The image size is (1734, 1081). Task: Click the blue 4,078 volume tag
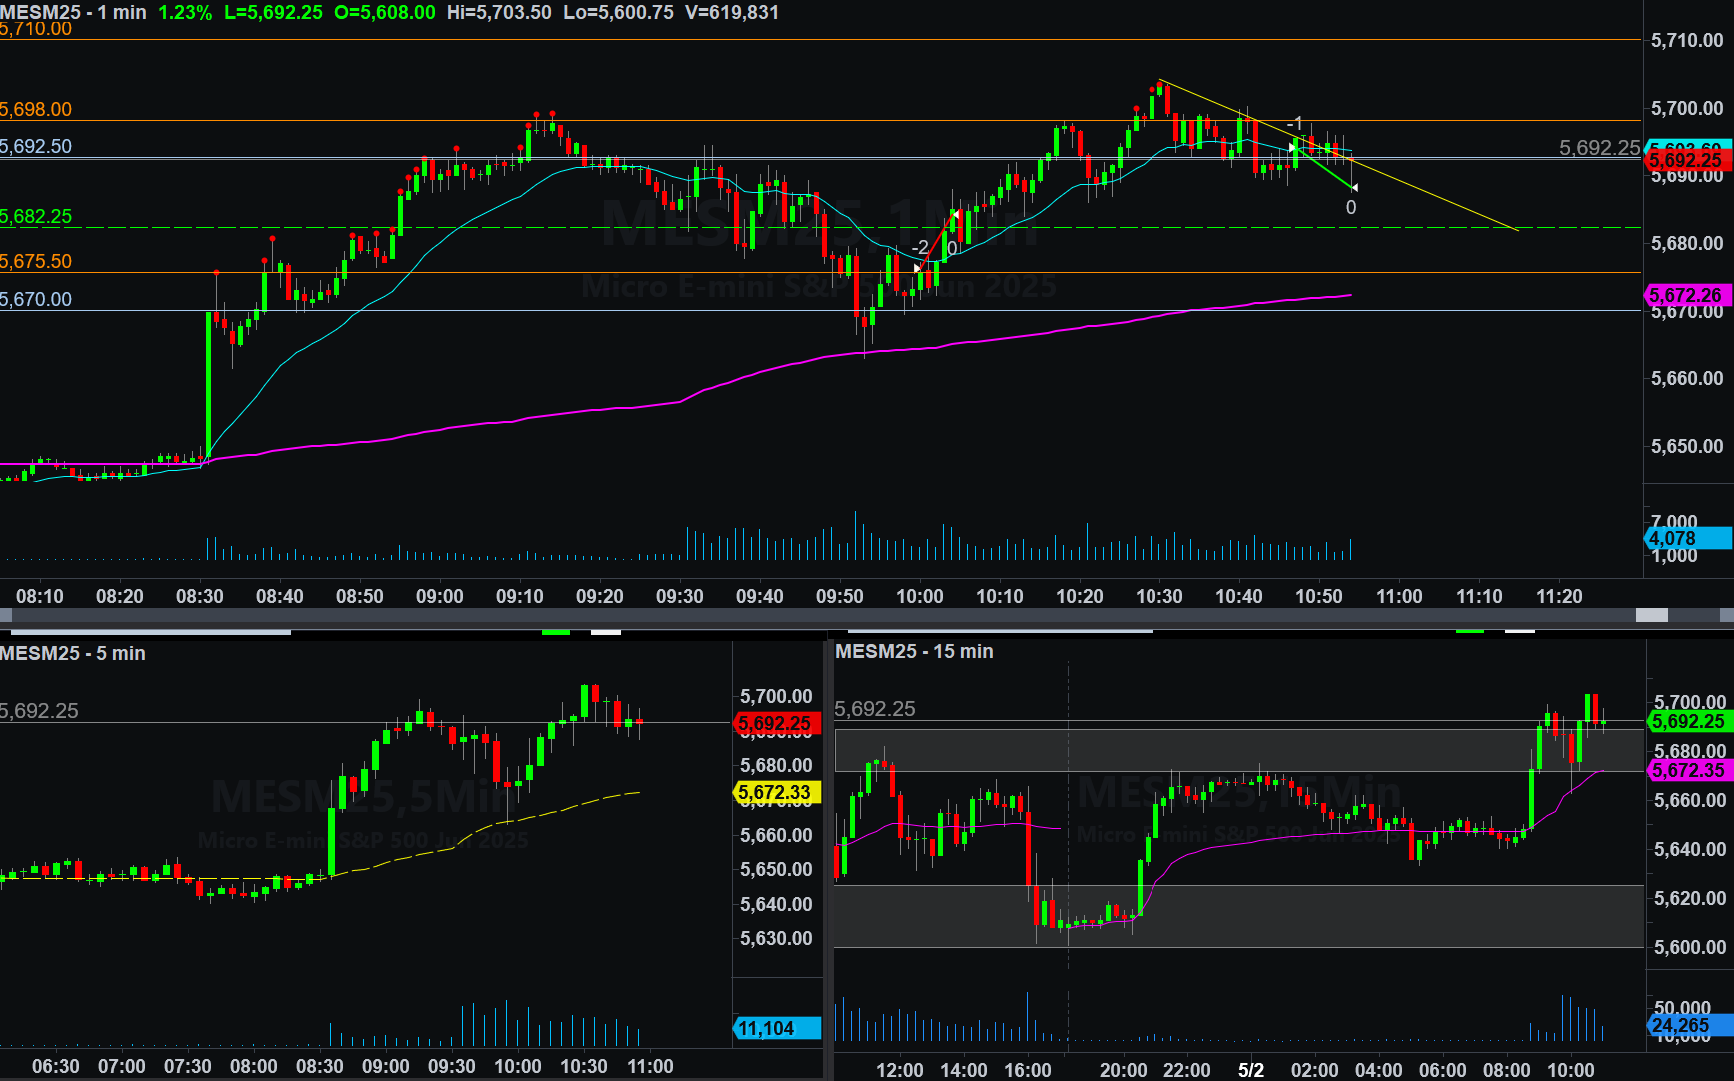tap(1688, 539)
